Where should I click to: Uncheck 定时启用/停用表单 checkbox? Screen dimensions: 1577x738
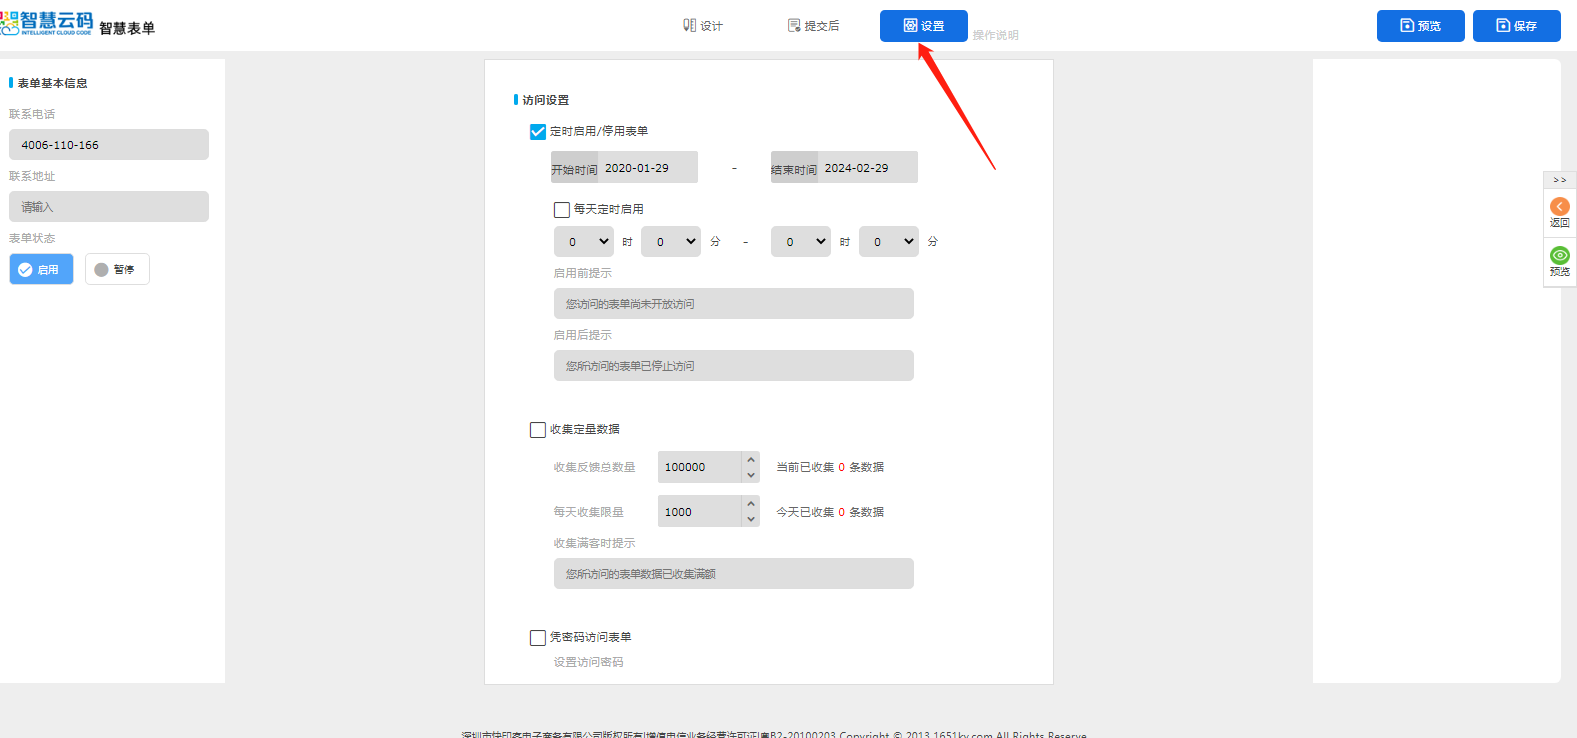click(538, 132)
